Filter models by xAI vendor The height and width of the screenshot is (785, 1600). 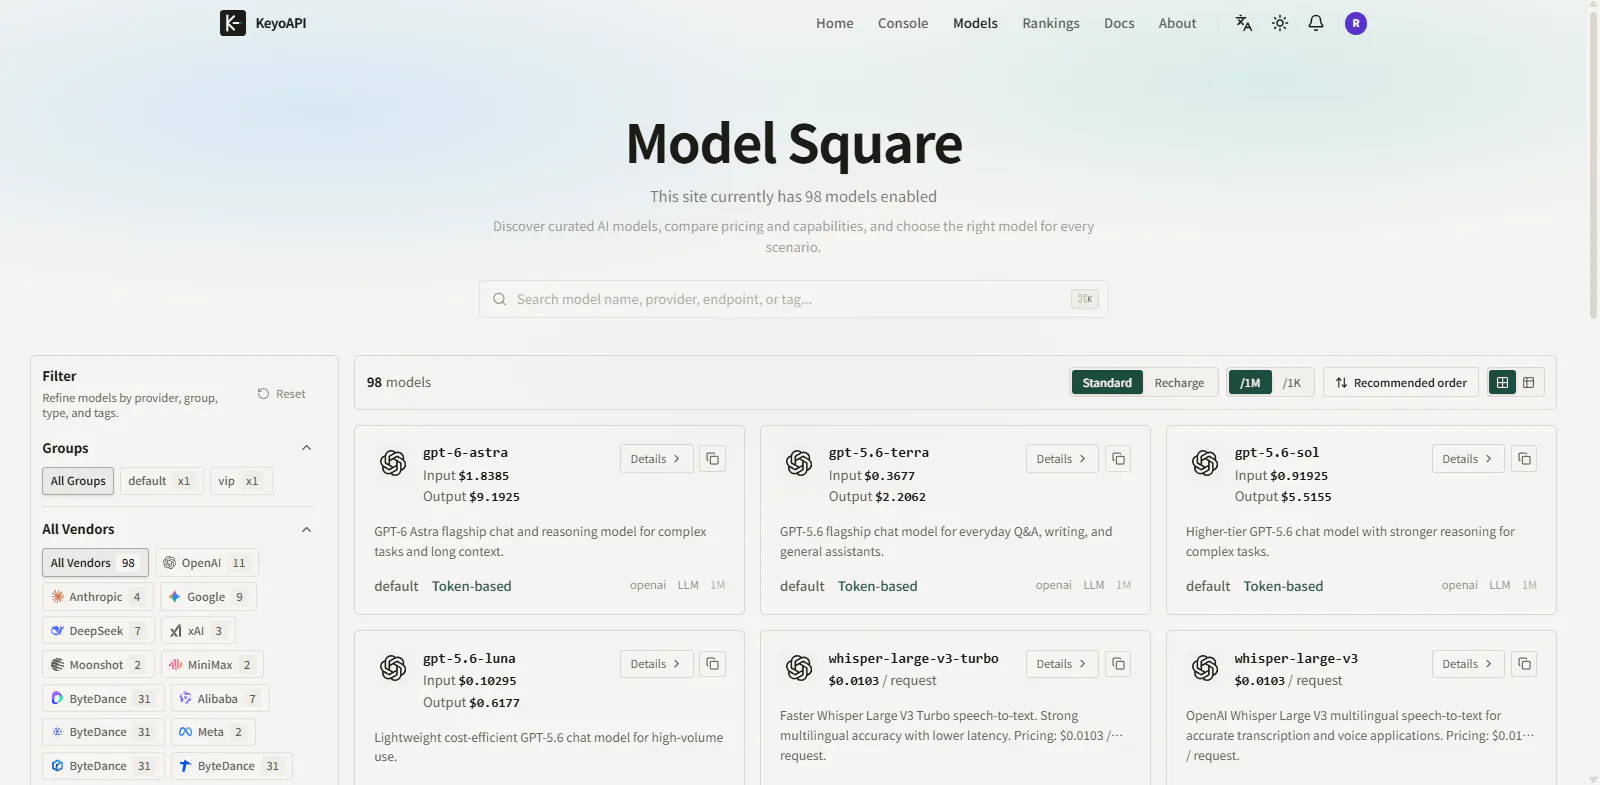(x=198, y=631)
